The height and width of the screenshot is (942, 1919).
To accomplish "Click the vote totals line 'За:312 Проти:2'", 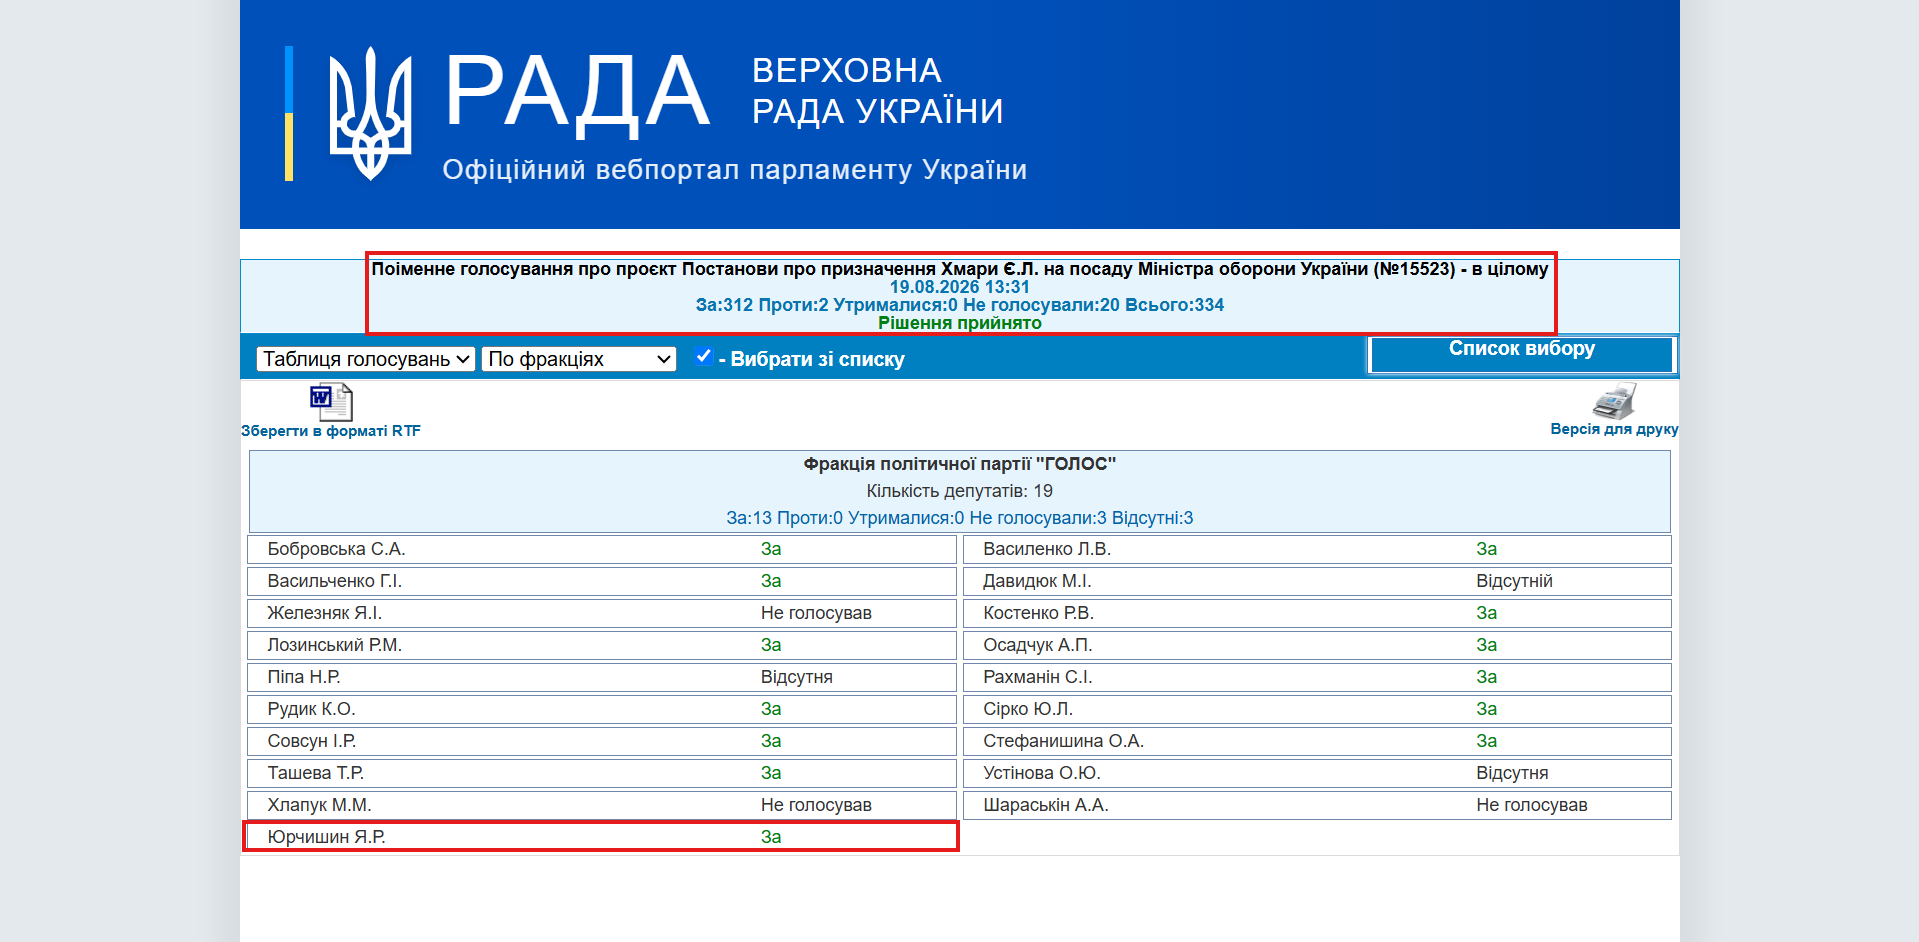I will tap(960, 305).
